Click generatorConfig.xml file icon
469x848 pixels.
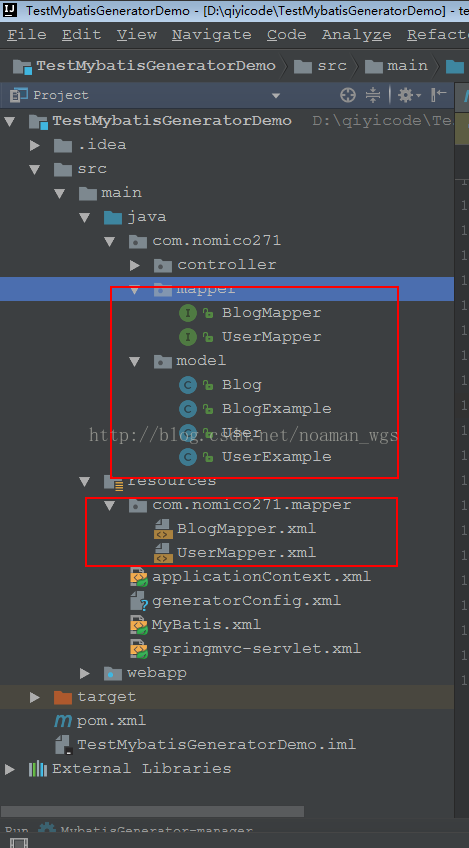click(138, 601)
